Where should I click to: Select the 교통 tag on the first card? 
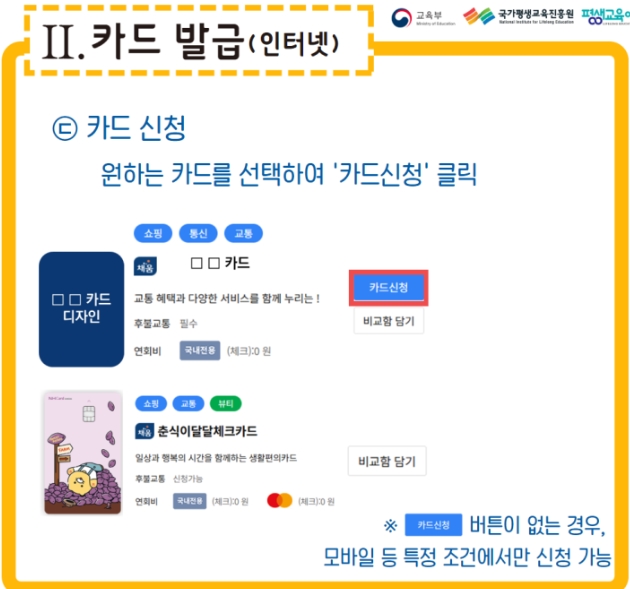pos(243,233)
